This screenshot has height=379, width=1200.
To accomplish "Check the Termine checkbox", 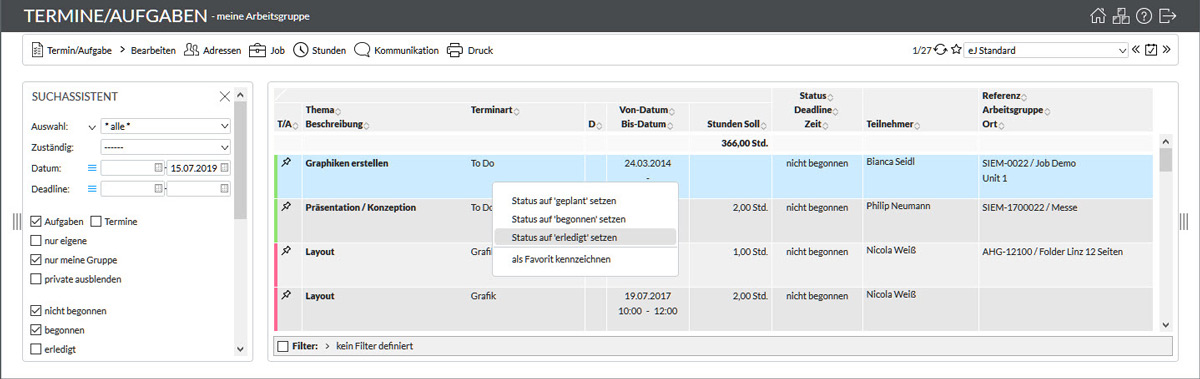I will (97, 221).
